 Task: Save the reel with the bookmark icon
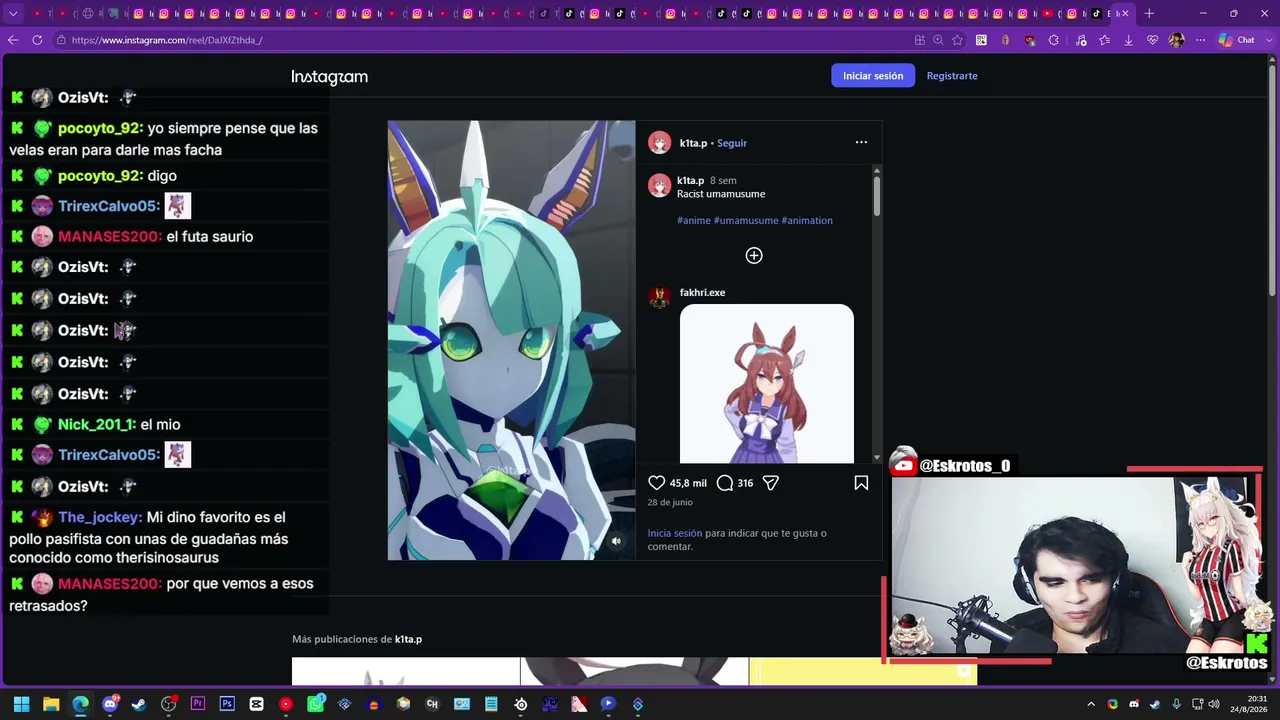[x=861, y=483]
